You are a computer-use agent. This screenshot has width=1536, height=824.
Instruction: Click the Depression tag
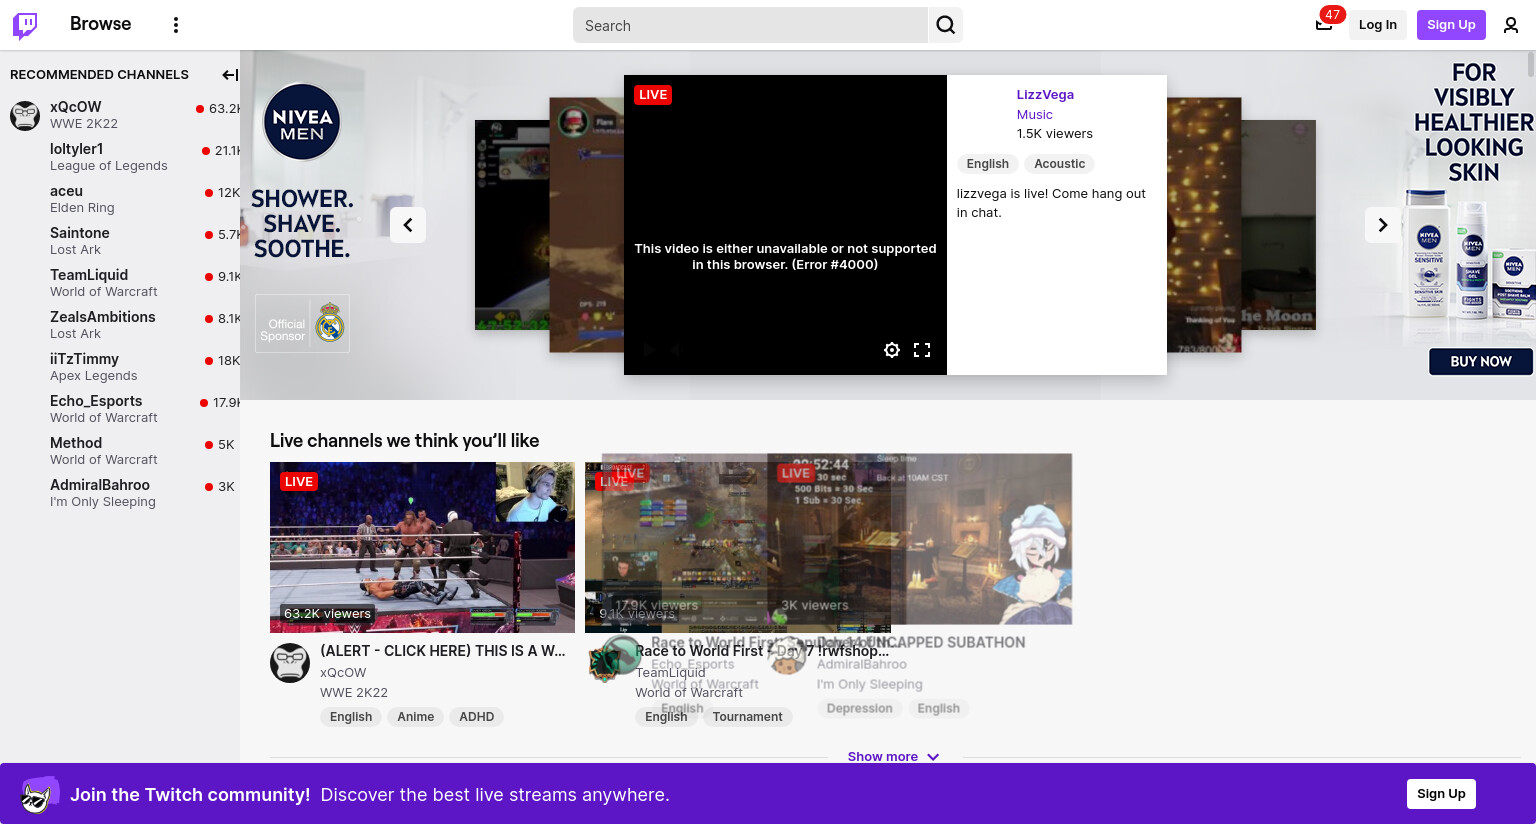[x=859, y=709]
